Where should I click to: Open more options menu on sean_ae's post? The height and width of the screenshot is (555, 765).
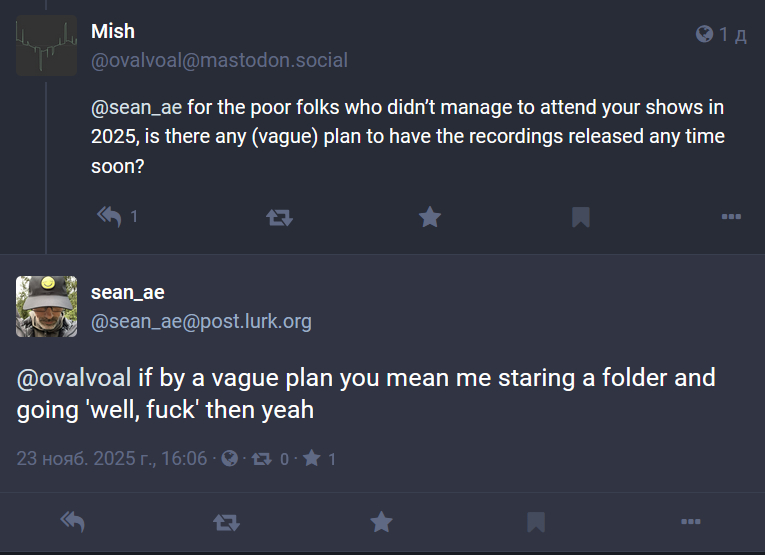pos(690,521)
